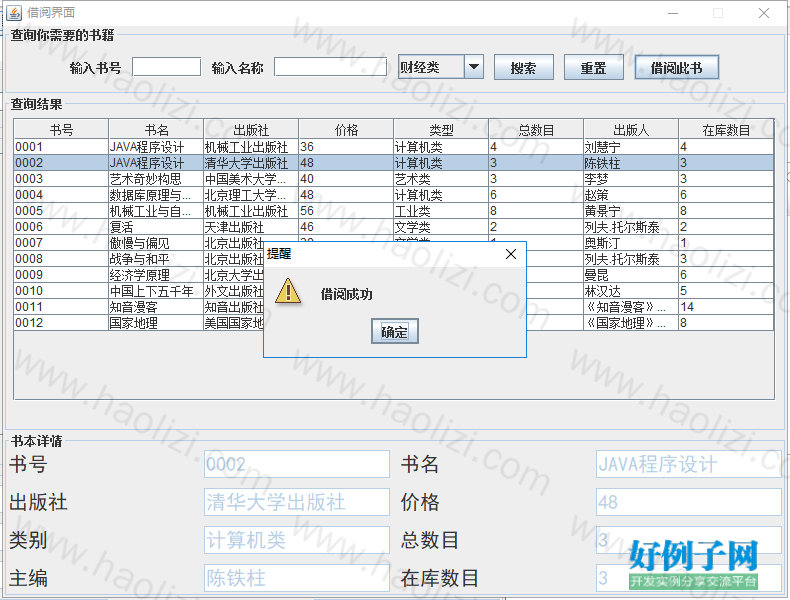Click the 输入名称 input field
The height and width of the screenshot is (600, 790).
tap(331, 66)
